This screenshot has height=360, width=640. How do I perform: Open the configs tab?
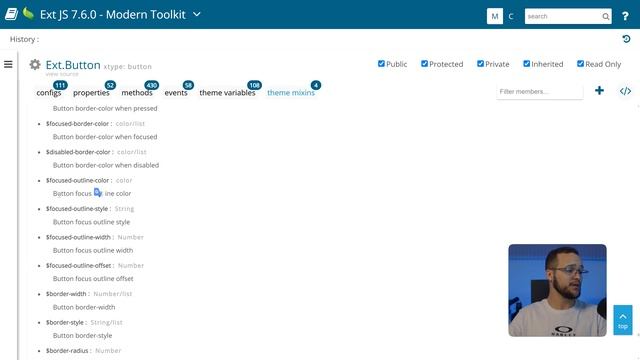49,93
